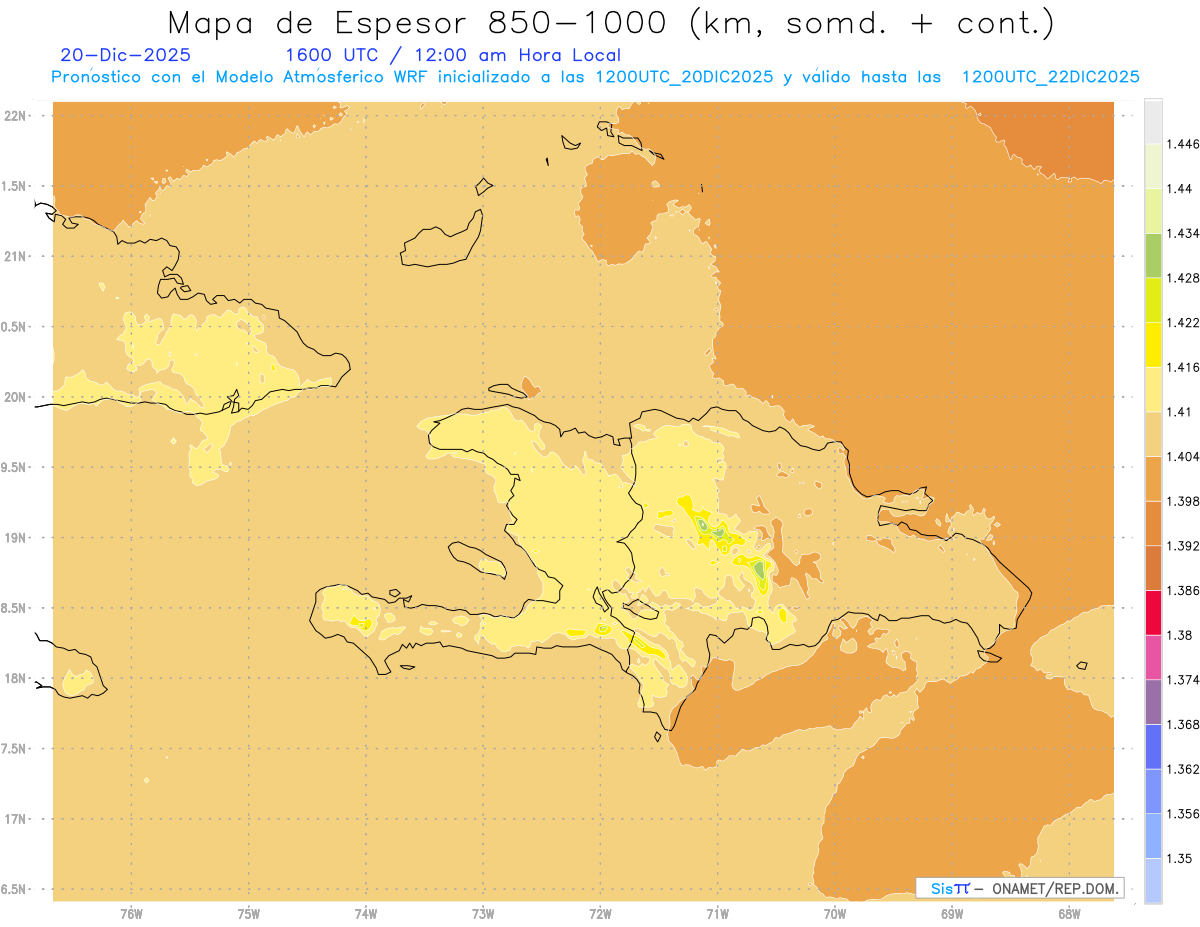The width and height of the screenshot is (1200, 927).
Task: Select the date label "20-Dic-2025"
Action: [x=125, y=55]
